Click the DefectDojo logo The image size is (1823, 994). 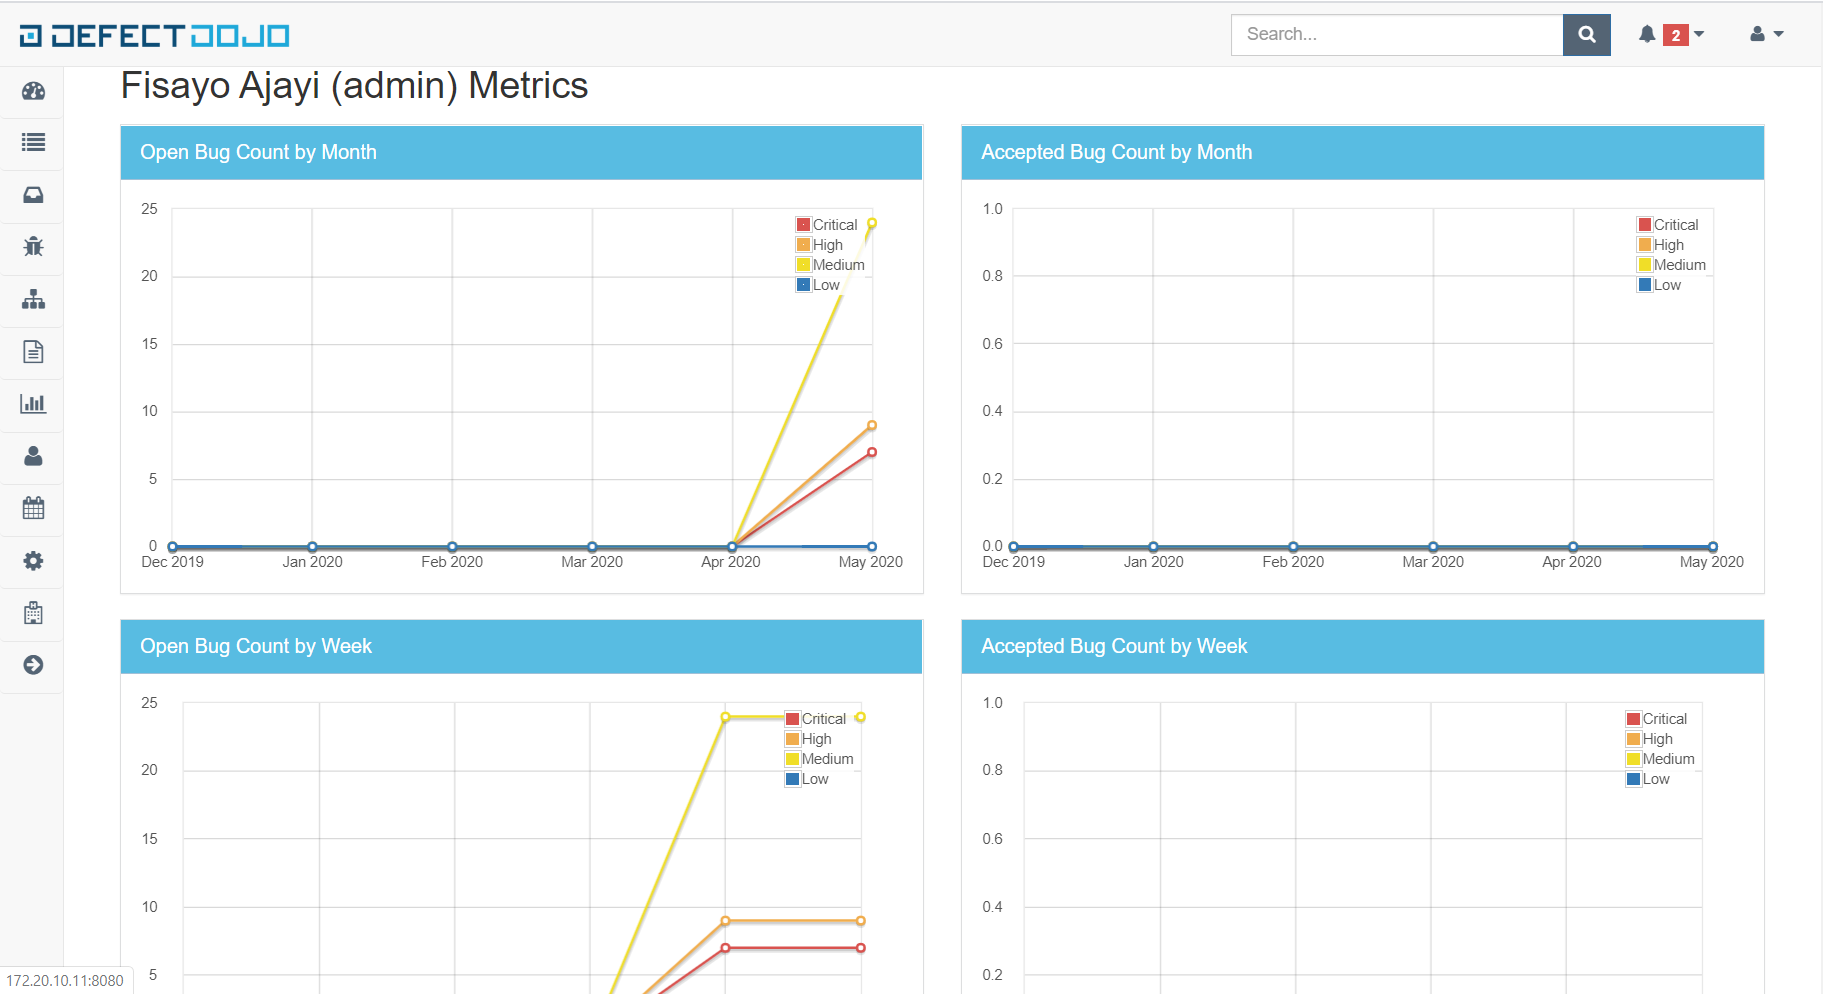point(154,36)
